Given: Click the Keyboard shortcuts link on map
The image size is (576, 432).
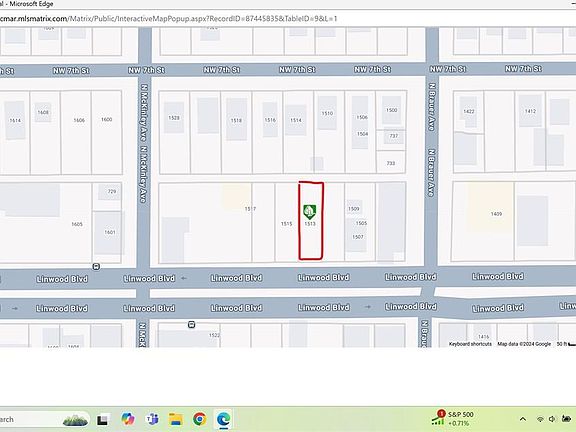Looking at the screenshot, I should click(470, 344).
